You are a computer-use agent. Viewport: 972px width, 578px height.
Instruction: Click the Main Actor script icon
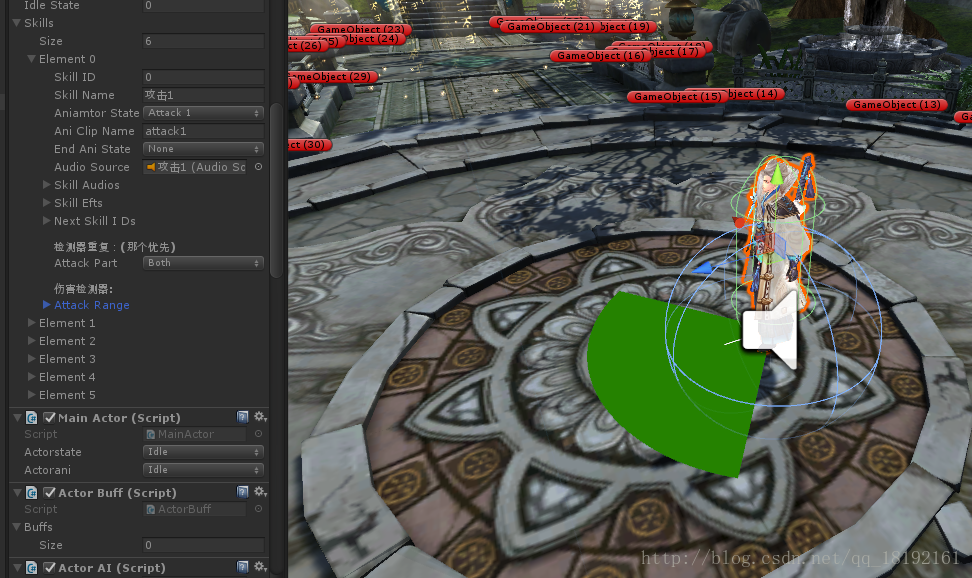click(x=32, y=417)
